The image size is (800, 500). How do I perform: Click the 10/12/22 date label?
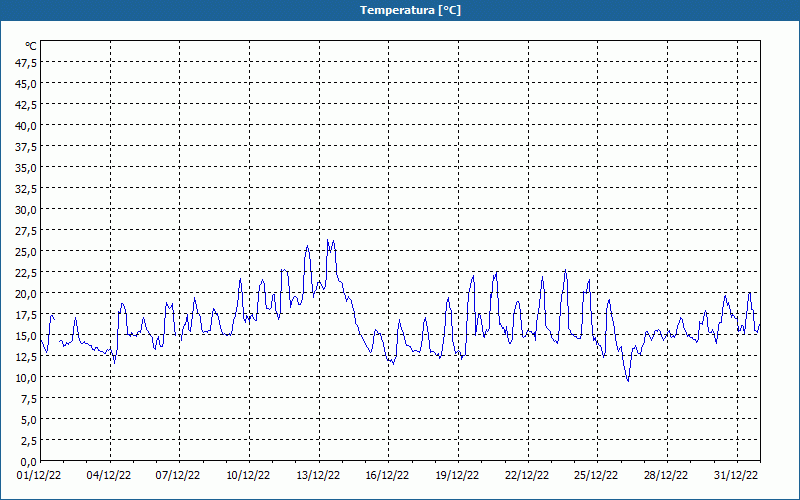[248, 476]
